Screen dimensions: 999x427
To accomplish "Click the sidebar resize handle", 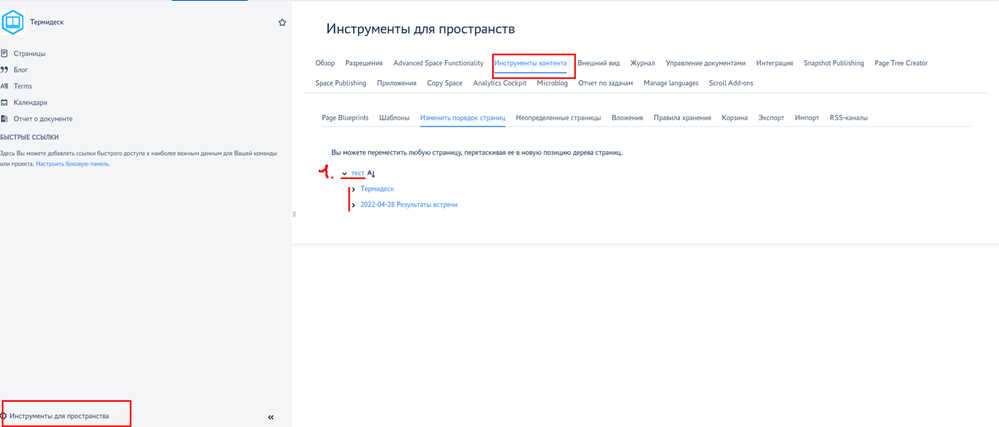I will pyautogui.click(x=294, y=214).
